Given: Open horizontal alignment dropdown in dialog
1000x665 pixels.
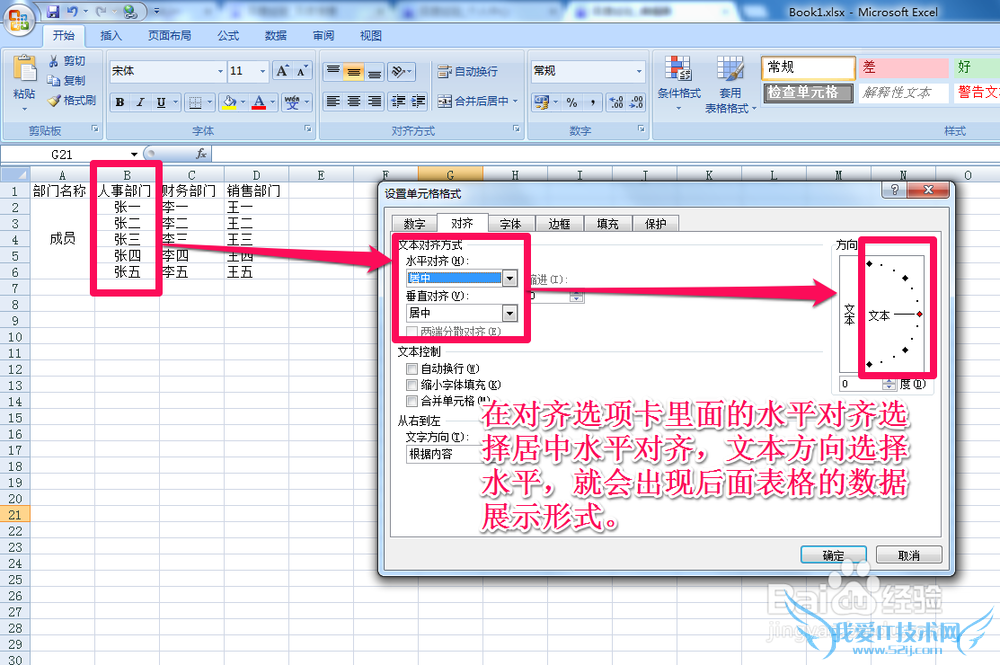Looking at the screenshot, I should click(509, 278).
